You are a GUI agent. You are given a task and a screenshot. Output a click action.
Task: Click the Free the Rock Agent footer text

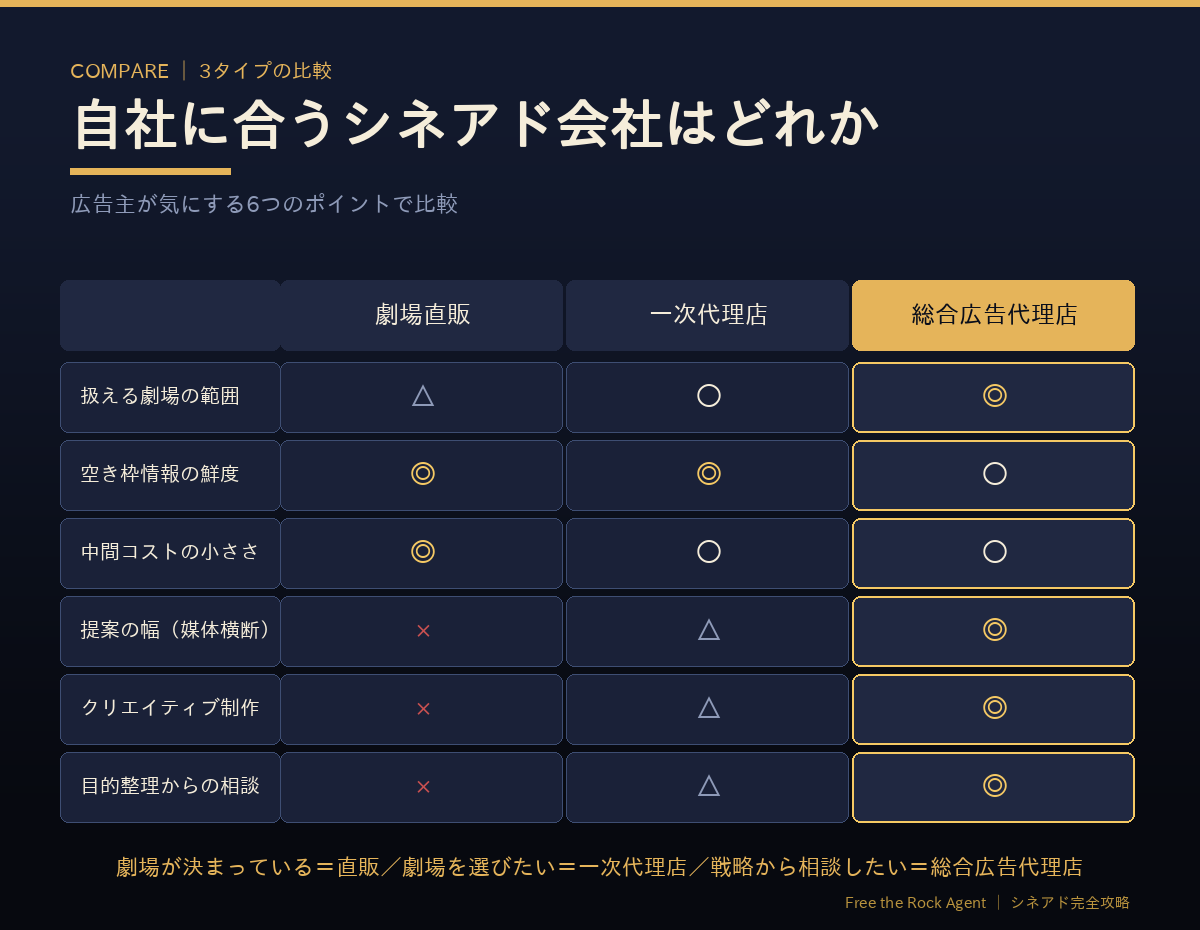(x=915, y=902)
